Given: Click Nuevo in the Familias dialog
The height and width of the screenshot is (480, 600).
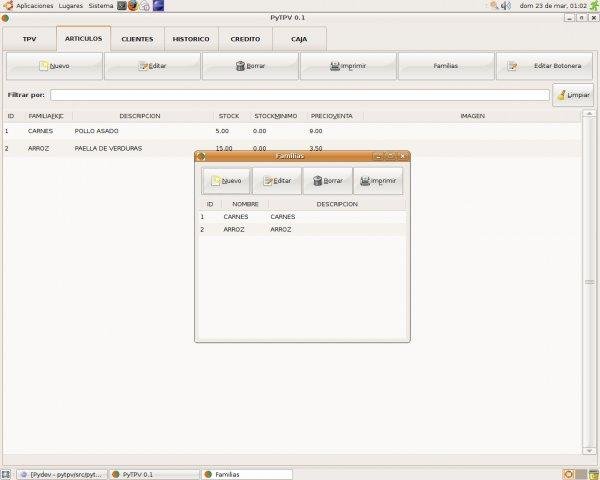Looking at the screenshot, I should click(226, 181).
